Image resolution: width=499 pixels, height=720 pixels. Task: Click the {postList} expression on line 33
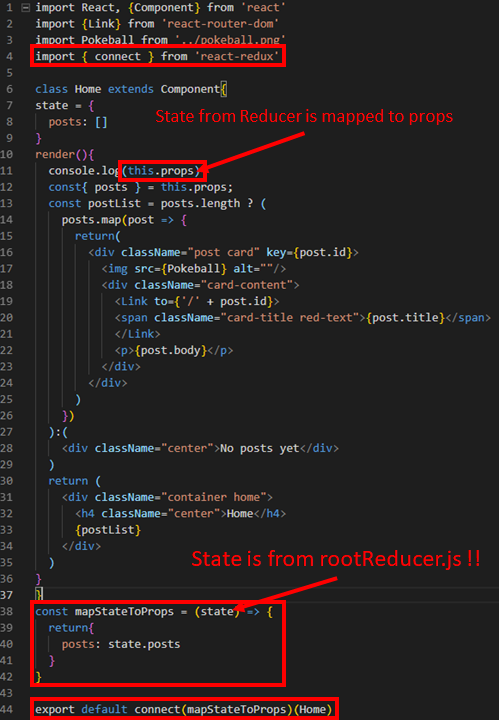pos(108,530)
